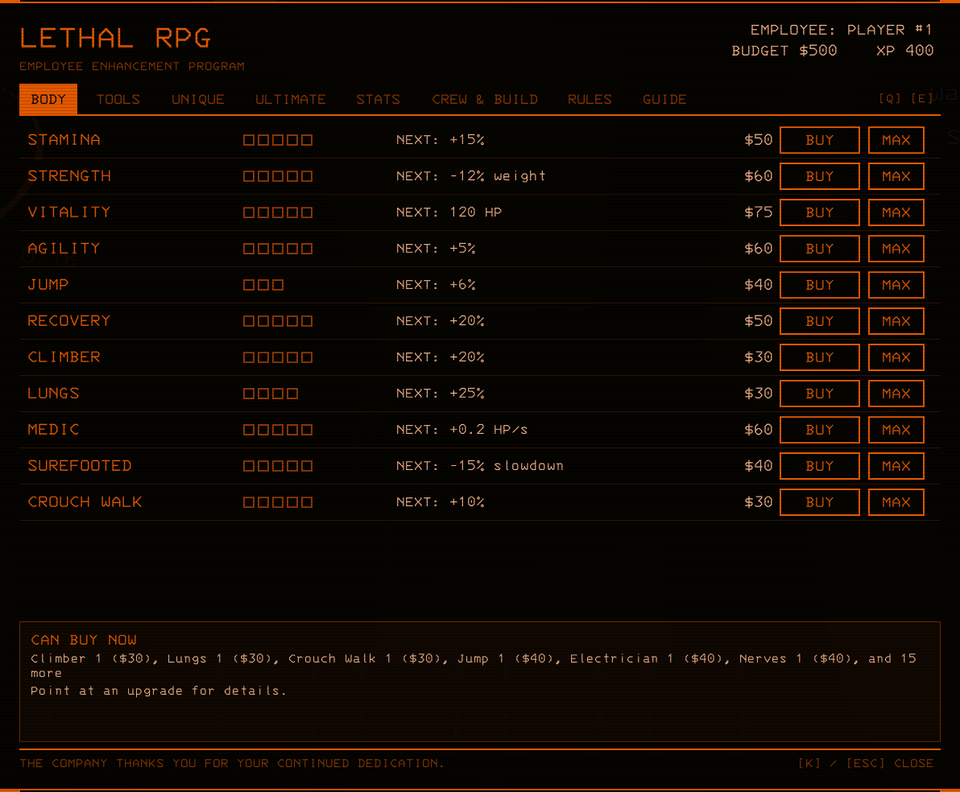
Task: Click the 'XP 400' readout
Action: (905, 51)
